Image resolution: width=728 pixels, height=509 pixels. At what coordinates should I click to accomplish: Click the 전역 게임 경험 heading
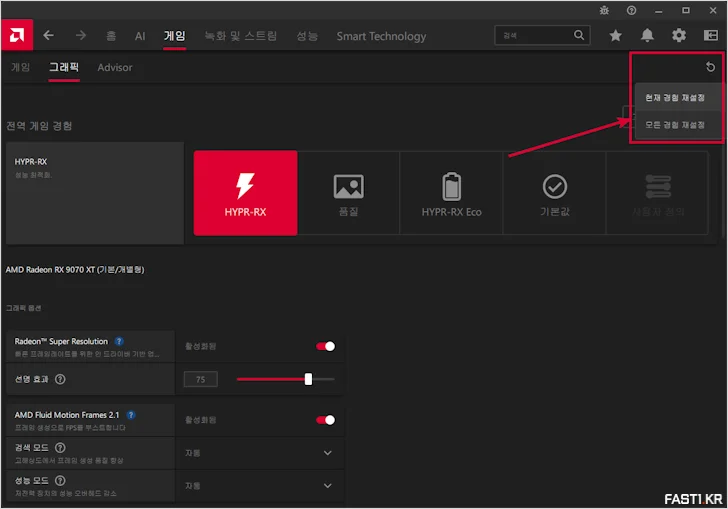tap(39, 126)
